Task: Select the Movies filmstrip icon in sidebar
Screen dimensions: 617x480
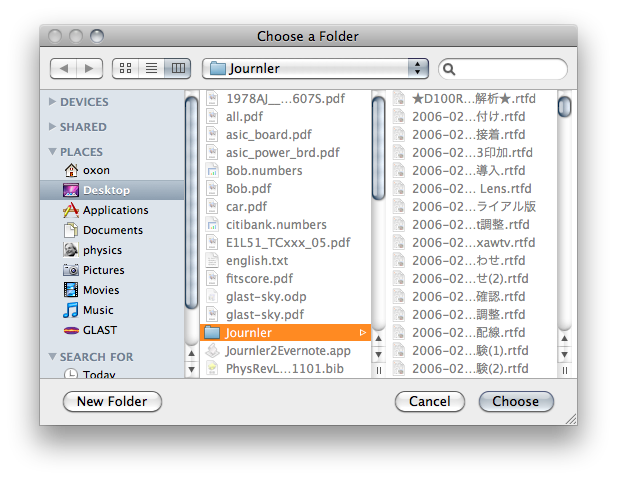Action: point(71,290)
